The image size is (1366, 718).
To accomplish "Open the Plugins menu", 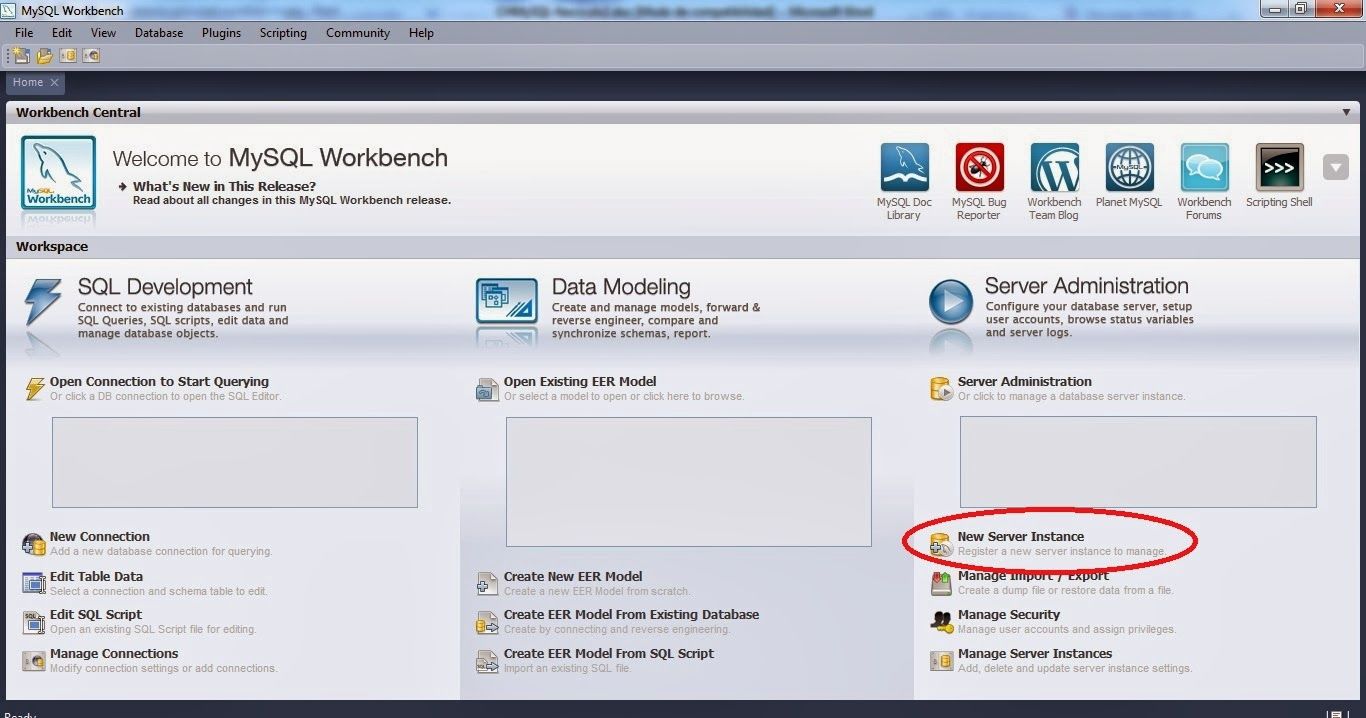I will (221, 33).
